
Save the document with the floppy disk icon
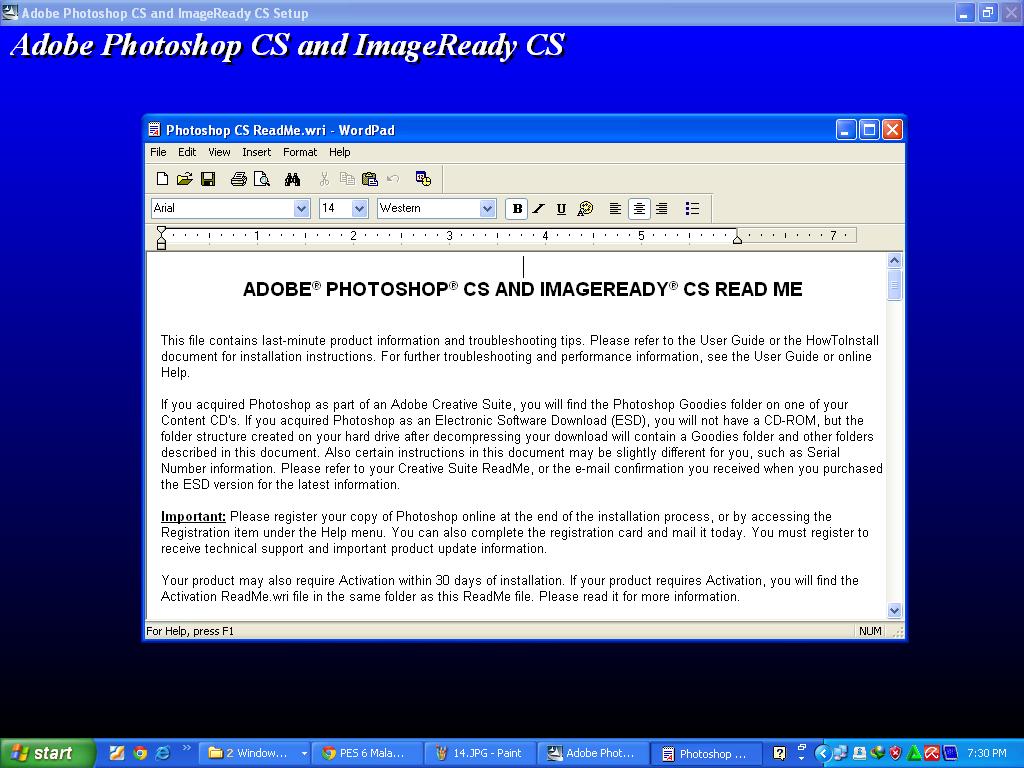pyautogui.click(x=208, y=178)
